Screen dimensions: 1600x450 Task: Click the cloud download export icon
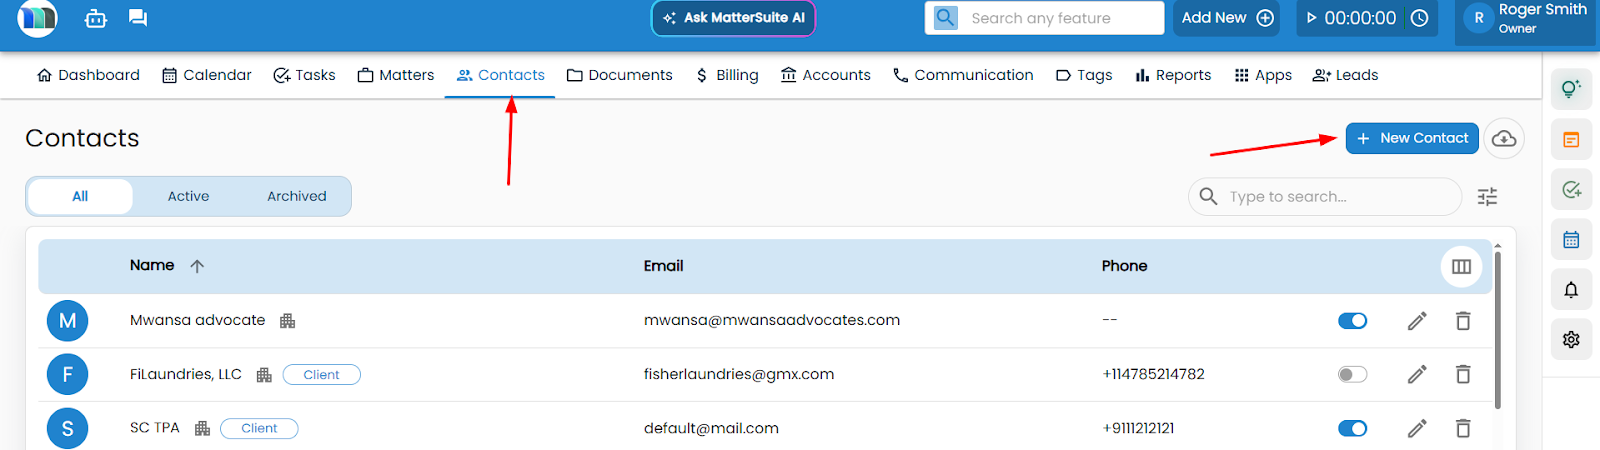tap(1503, 139)
